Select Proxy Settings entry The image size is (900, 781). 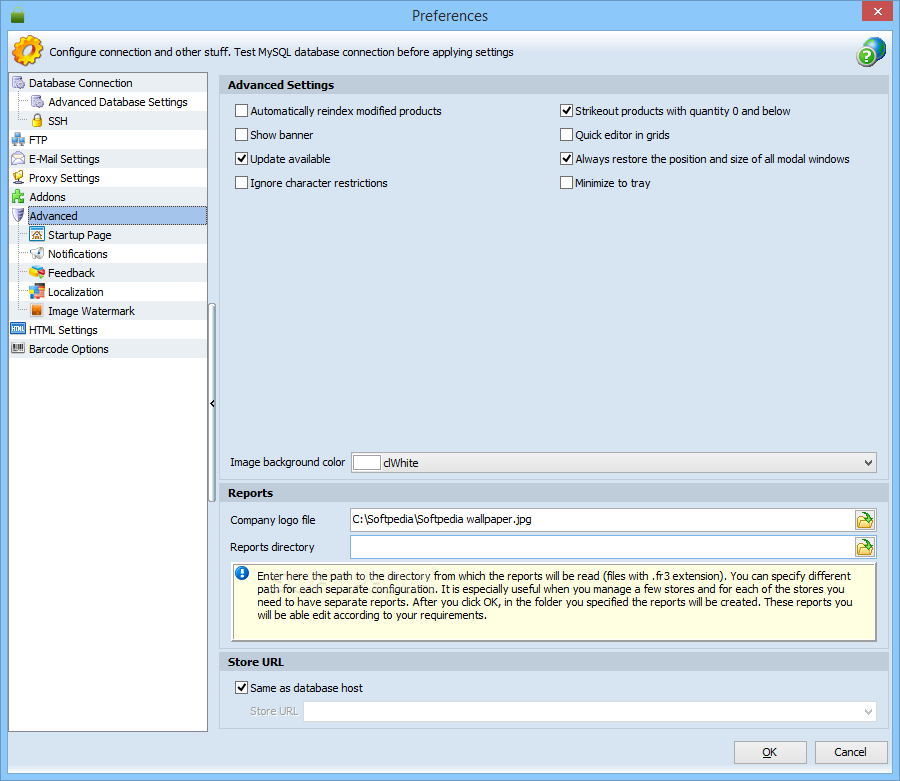tap(64, 177)
